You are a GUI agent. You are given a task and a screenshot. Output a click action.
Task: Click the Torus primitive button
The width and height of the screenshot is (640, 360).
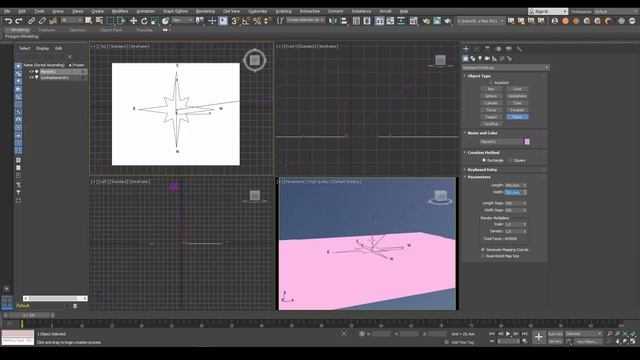tap(491, 110)
